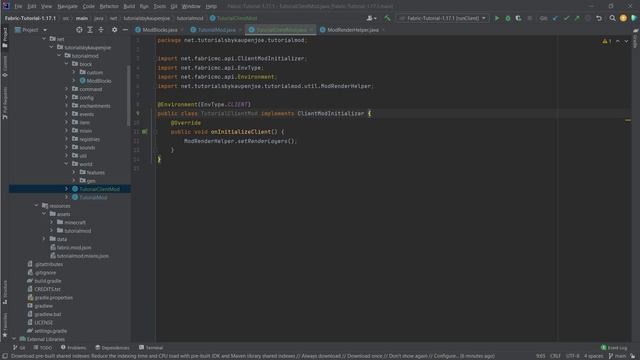Run with coverage icon in toolbar
The height and width of the screenshot is (360, 640).
pos(518,18)
